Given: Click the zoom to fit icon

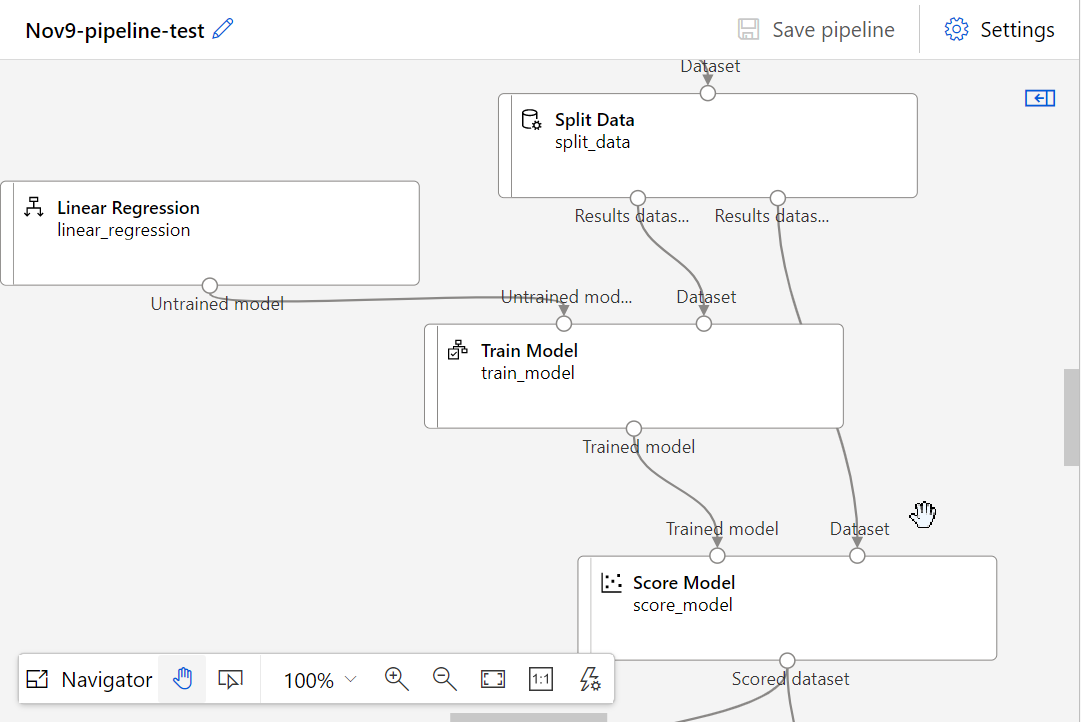Looking at the screenshot, I should click(493, 679).
